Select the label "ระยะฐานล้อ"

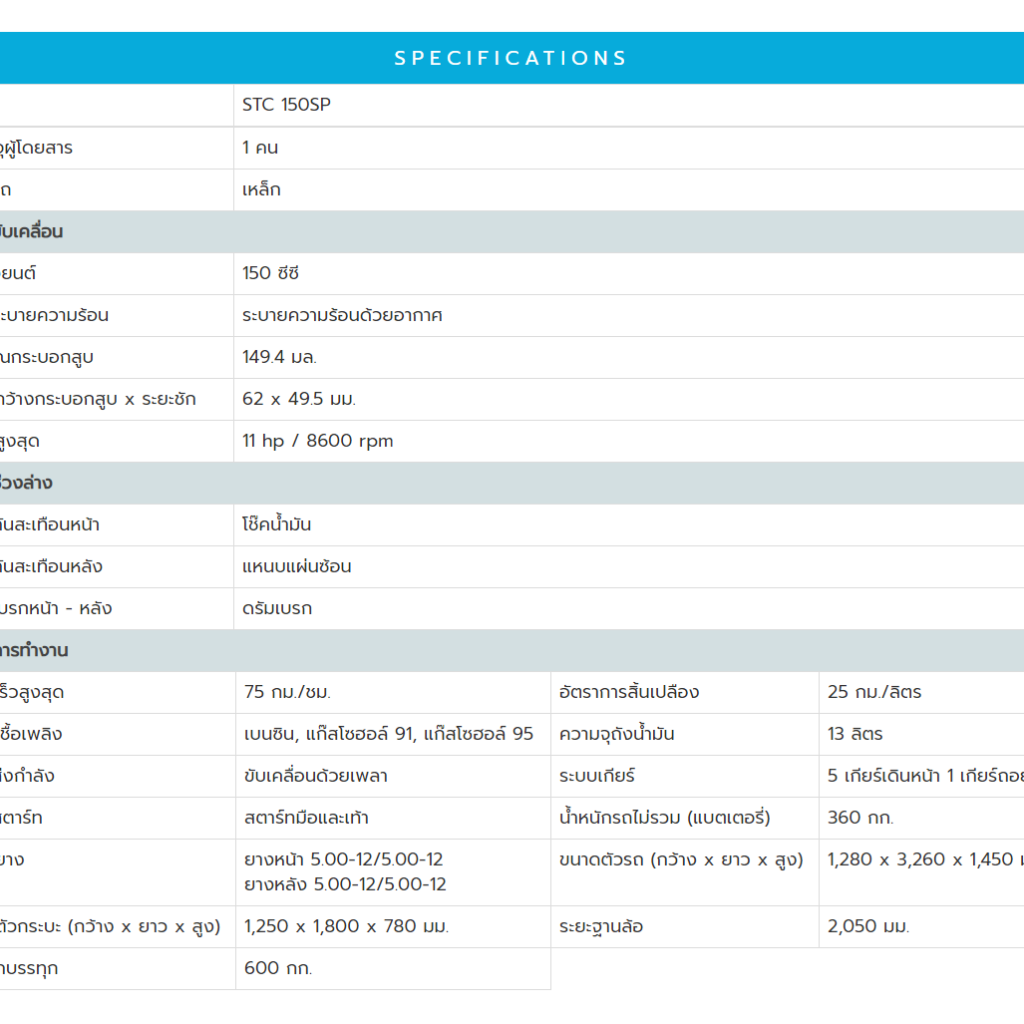[601, 926]
